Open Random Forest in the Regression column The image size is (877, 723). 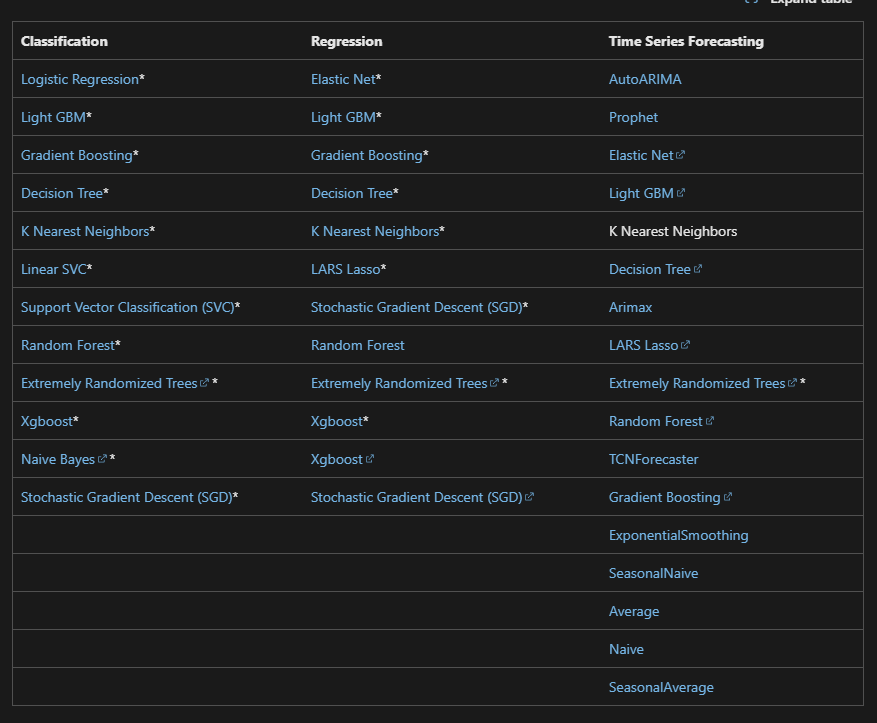pos(357,346)
